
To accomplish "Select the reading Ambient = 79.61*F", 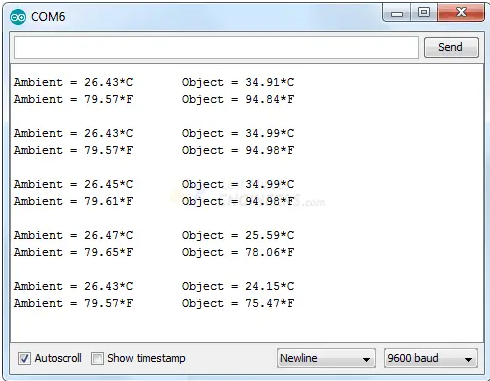I will point(73,201).
